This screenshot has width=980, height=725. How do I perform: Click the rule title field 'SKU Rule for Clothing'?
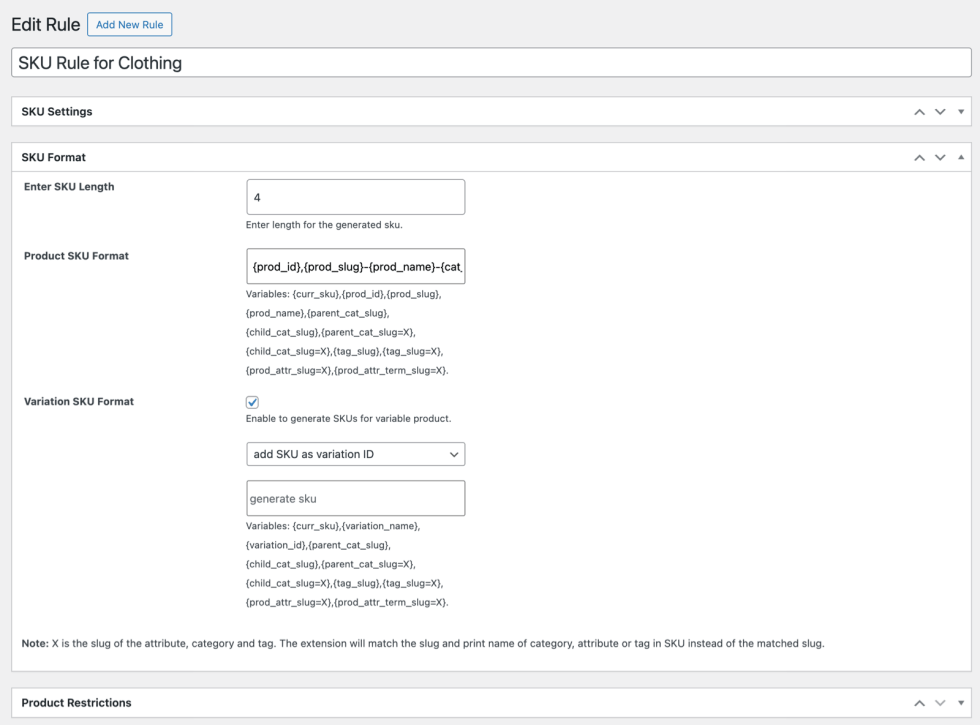tap(490, 63)
